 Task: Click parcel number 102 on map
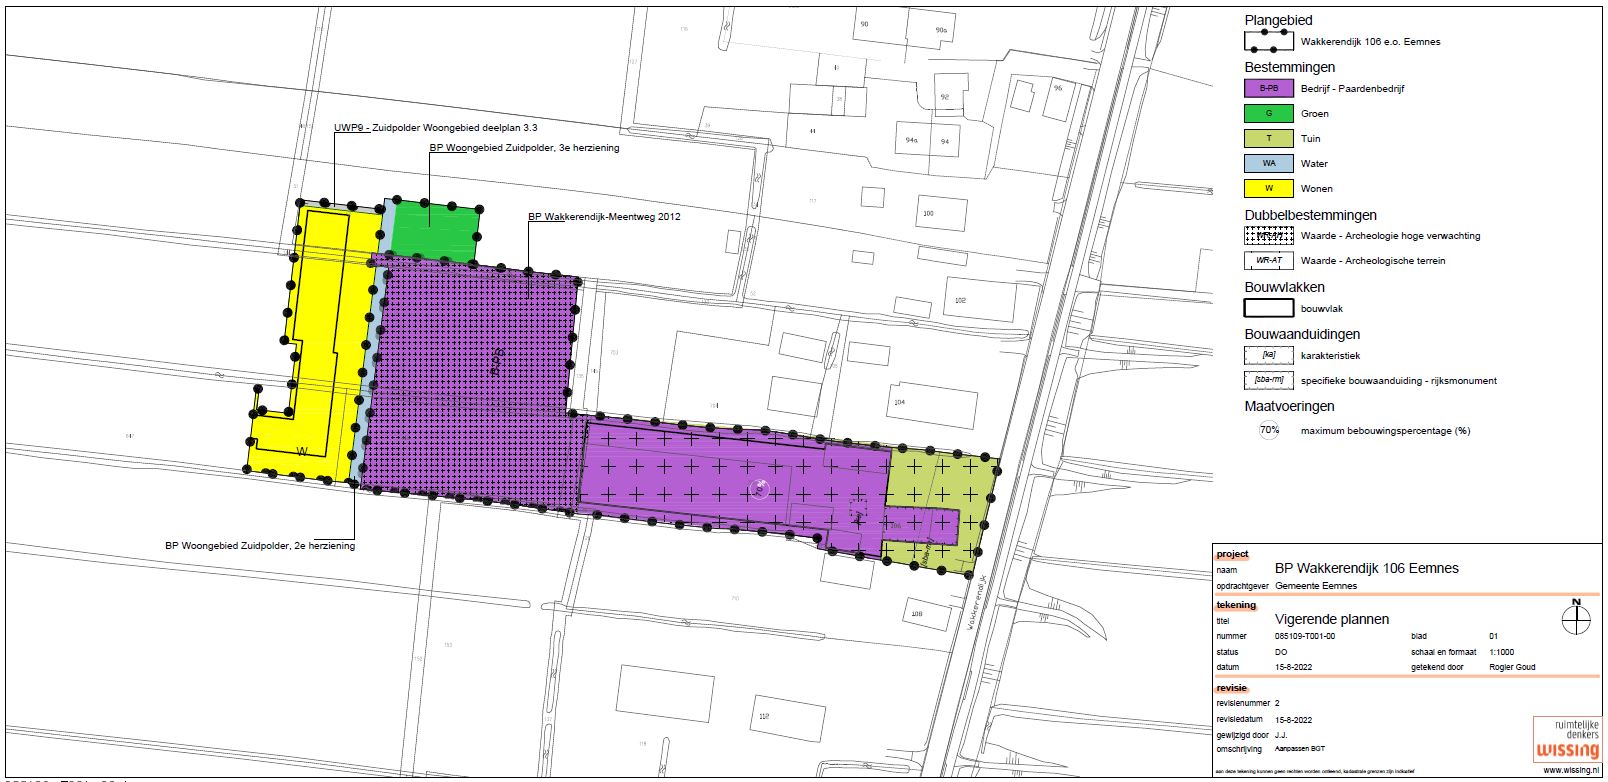(960, 300)
